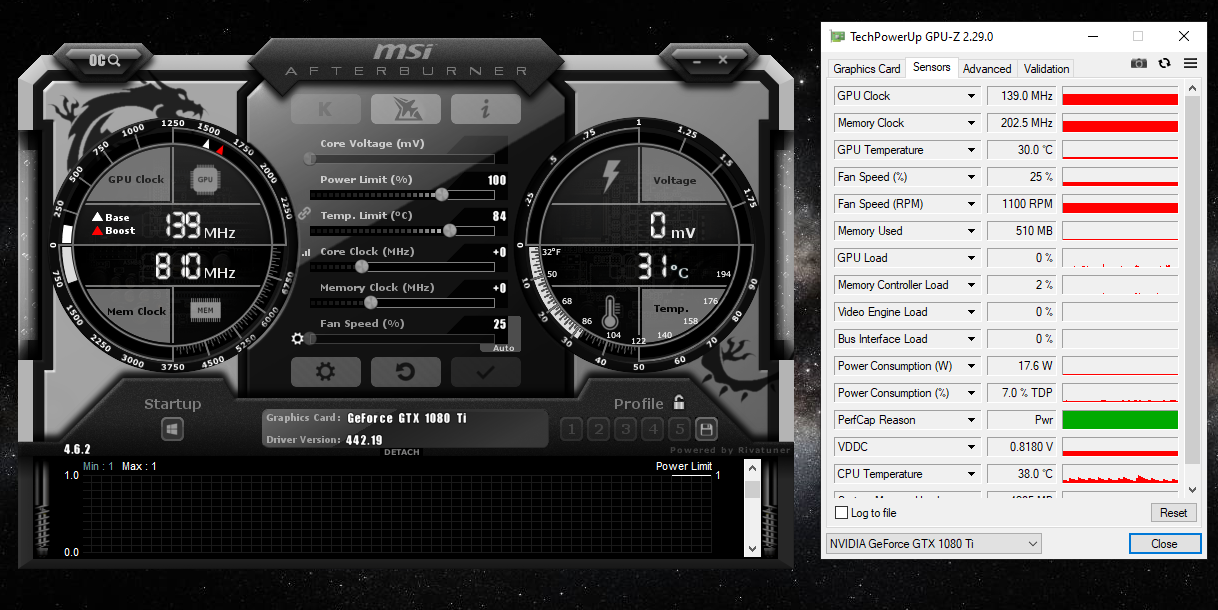Viewport: 1218px width, 610px height.
Task: Open the Afterburner information button
Action: pyautogui.click(x=486, y=109)
